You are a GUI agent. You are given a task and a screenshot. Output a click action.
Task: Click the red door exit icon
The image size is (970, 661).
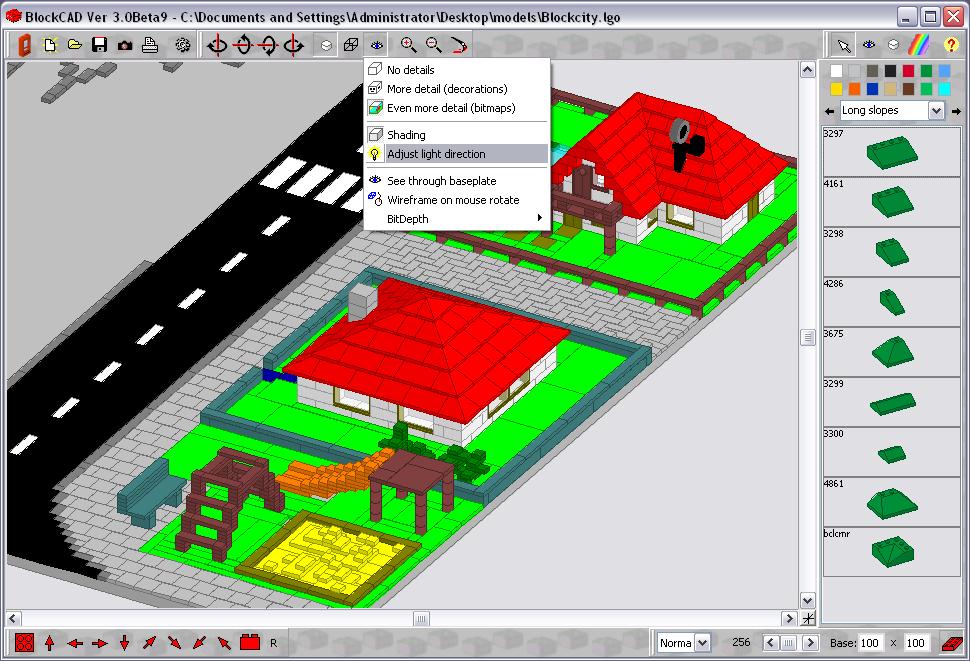24,45
